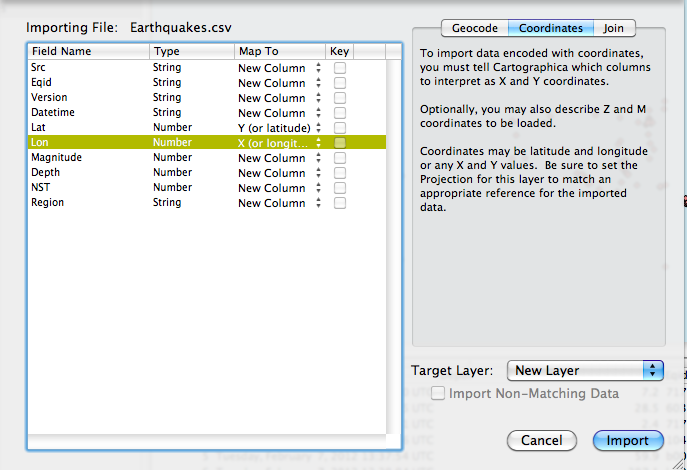
Task: Cancel the import dialog
Action: pyautogui.click(x=541, y=441)
